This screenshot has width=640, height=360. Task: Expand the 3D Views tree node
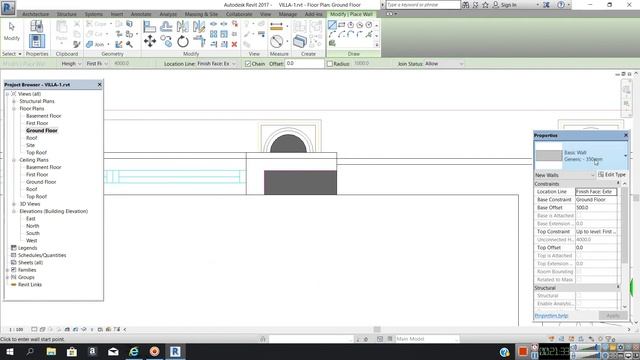pos(14,204)
